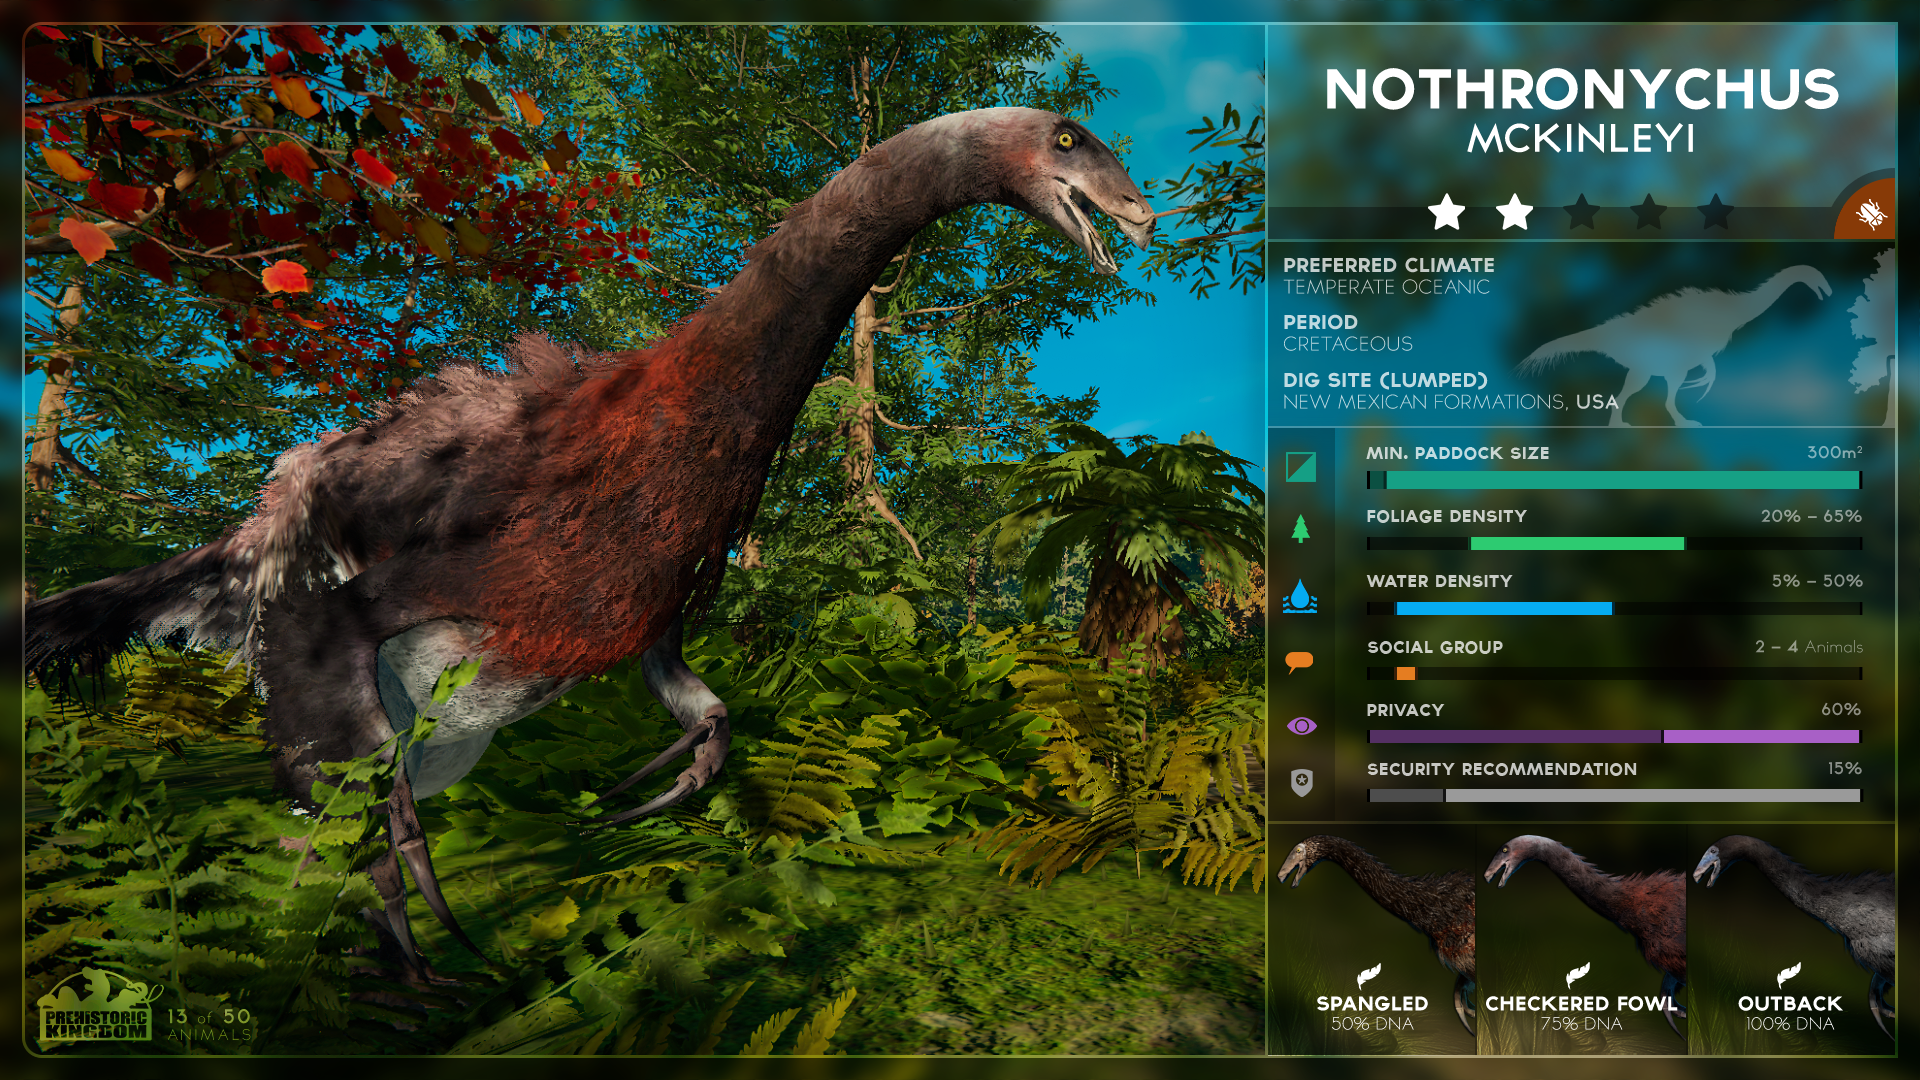Viewport: 1920px width, 1080px height.
Task: Click the Privacy label
Action: 1405,710
